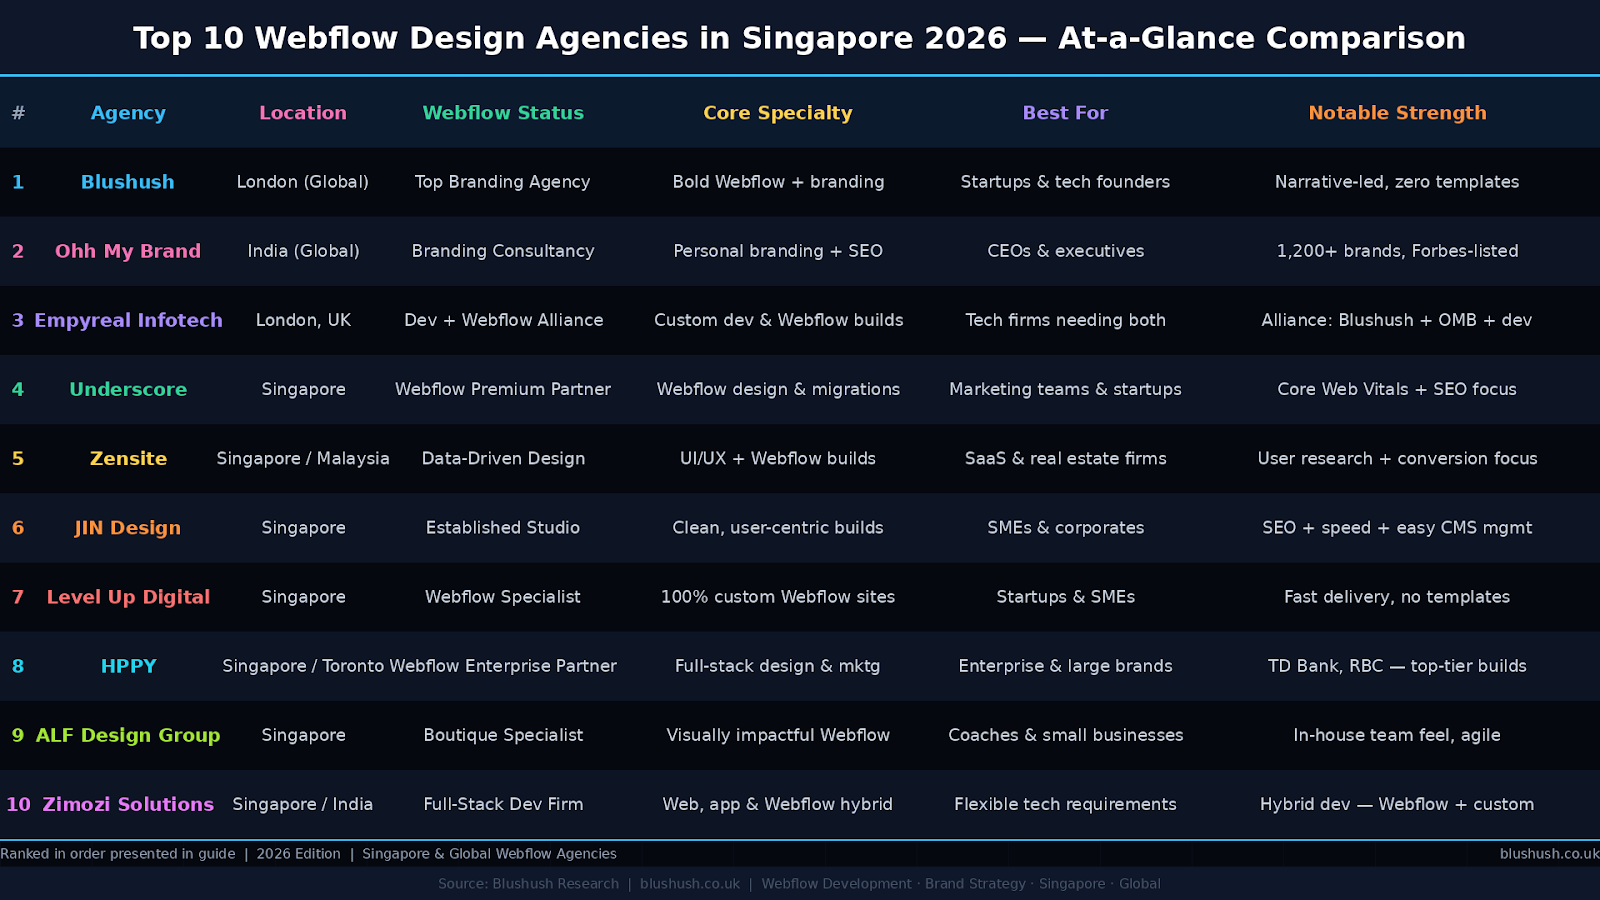Click 'User research + conversion focus' cell
The width and height of the screenshot is (1600, 900).
click(1397, 458)
